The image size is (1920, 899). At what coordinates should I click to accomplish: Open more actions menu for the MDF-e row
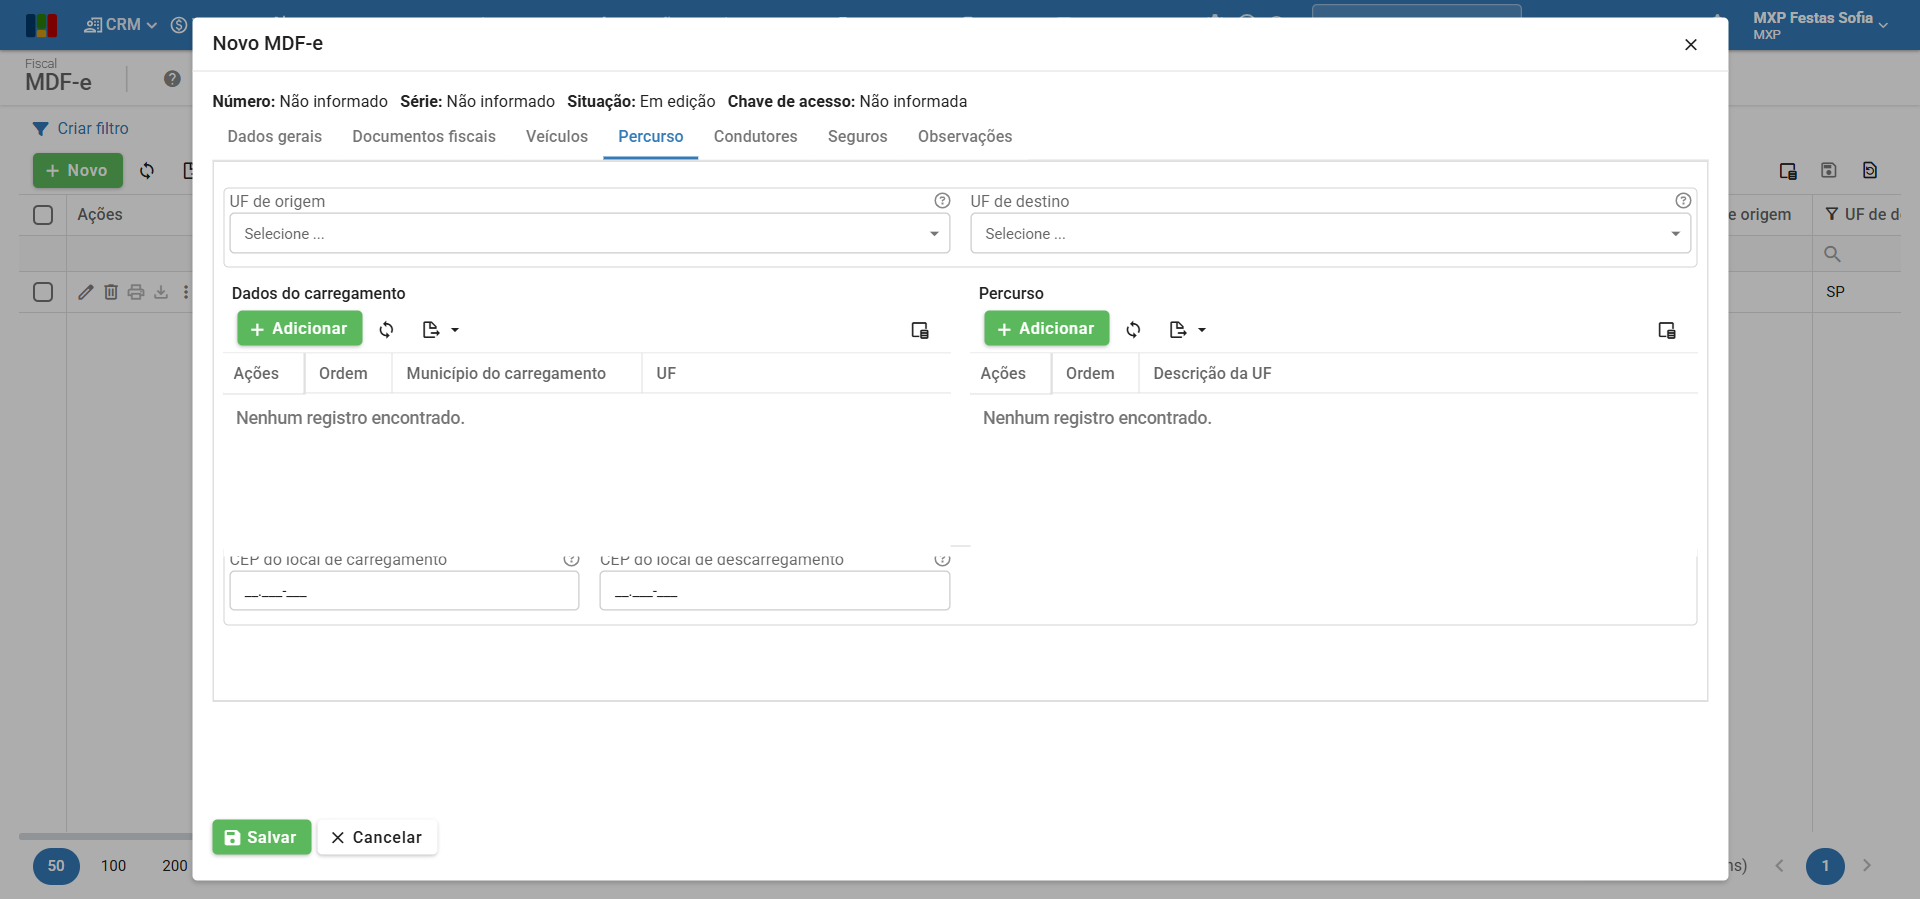186,292
